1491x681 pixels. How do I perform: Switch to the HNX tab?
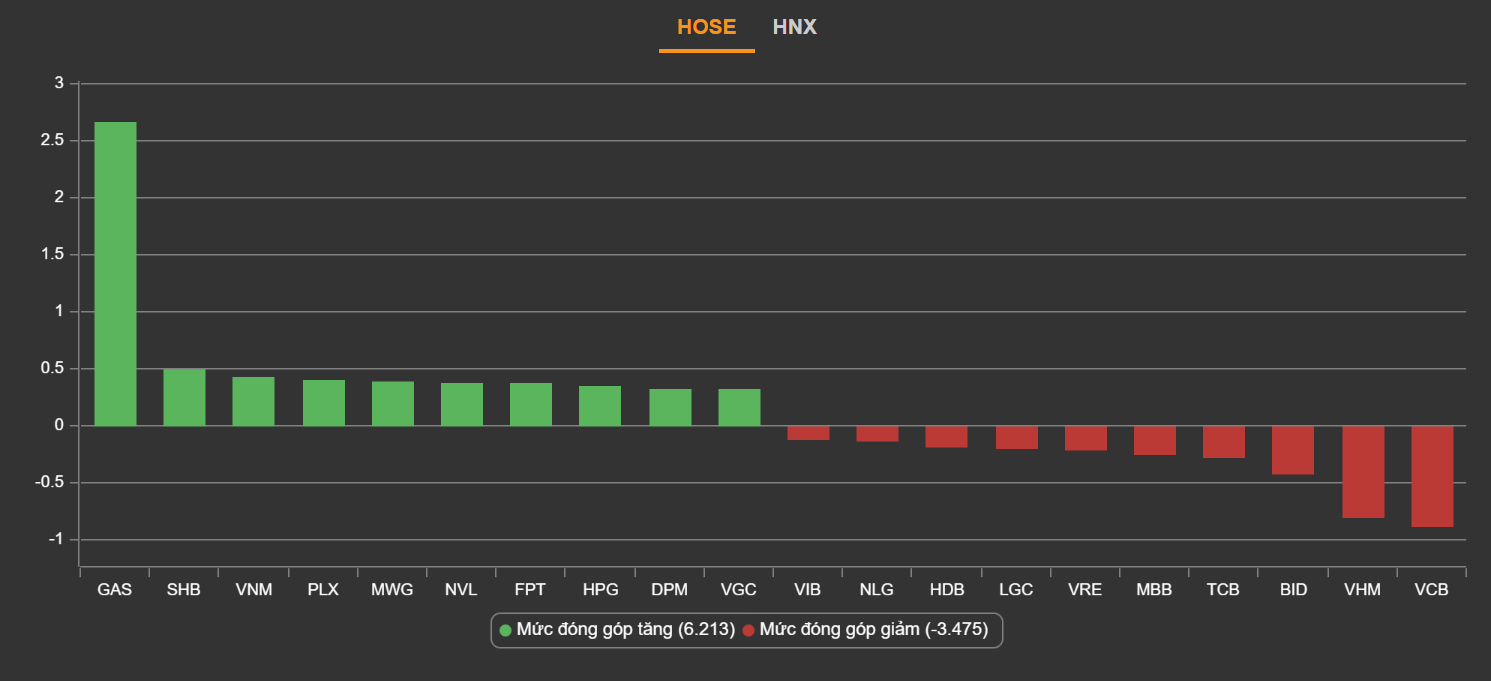coord(794,27)
